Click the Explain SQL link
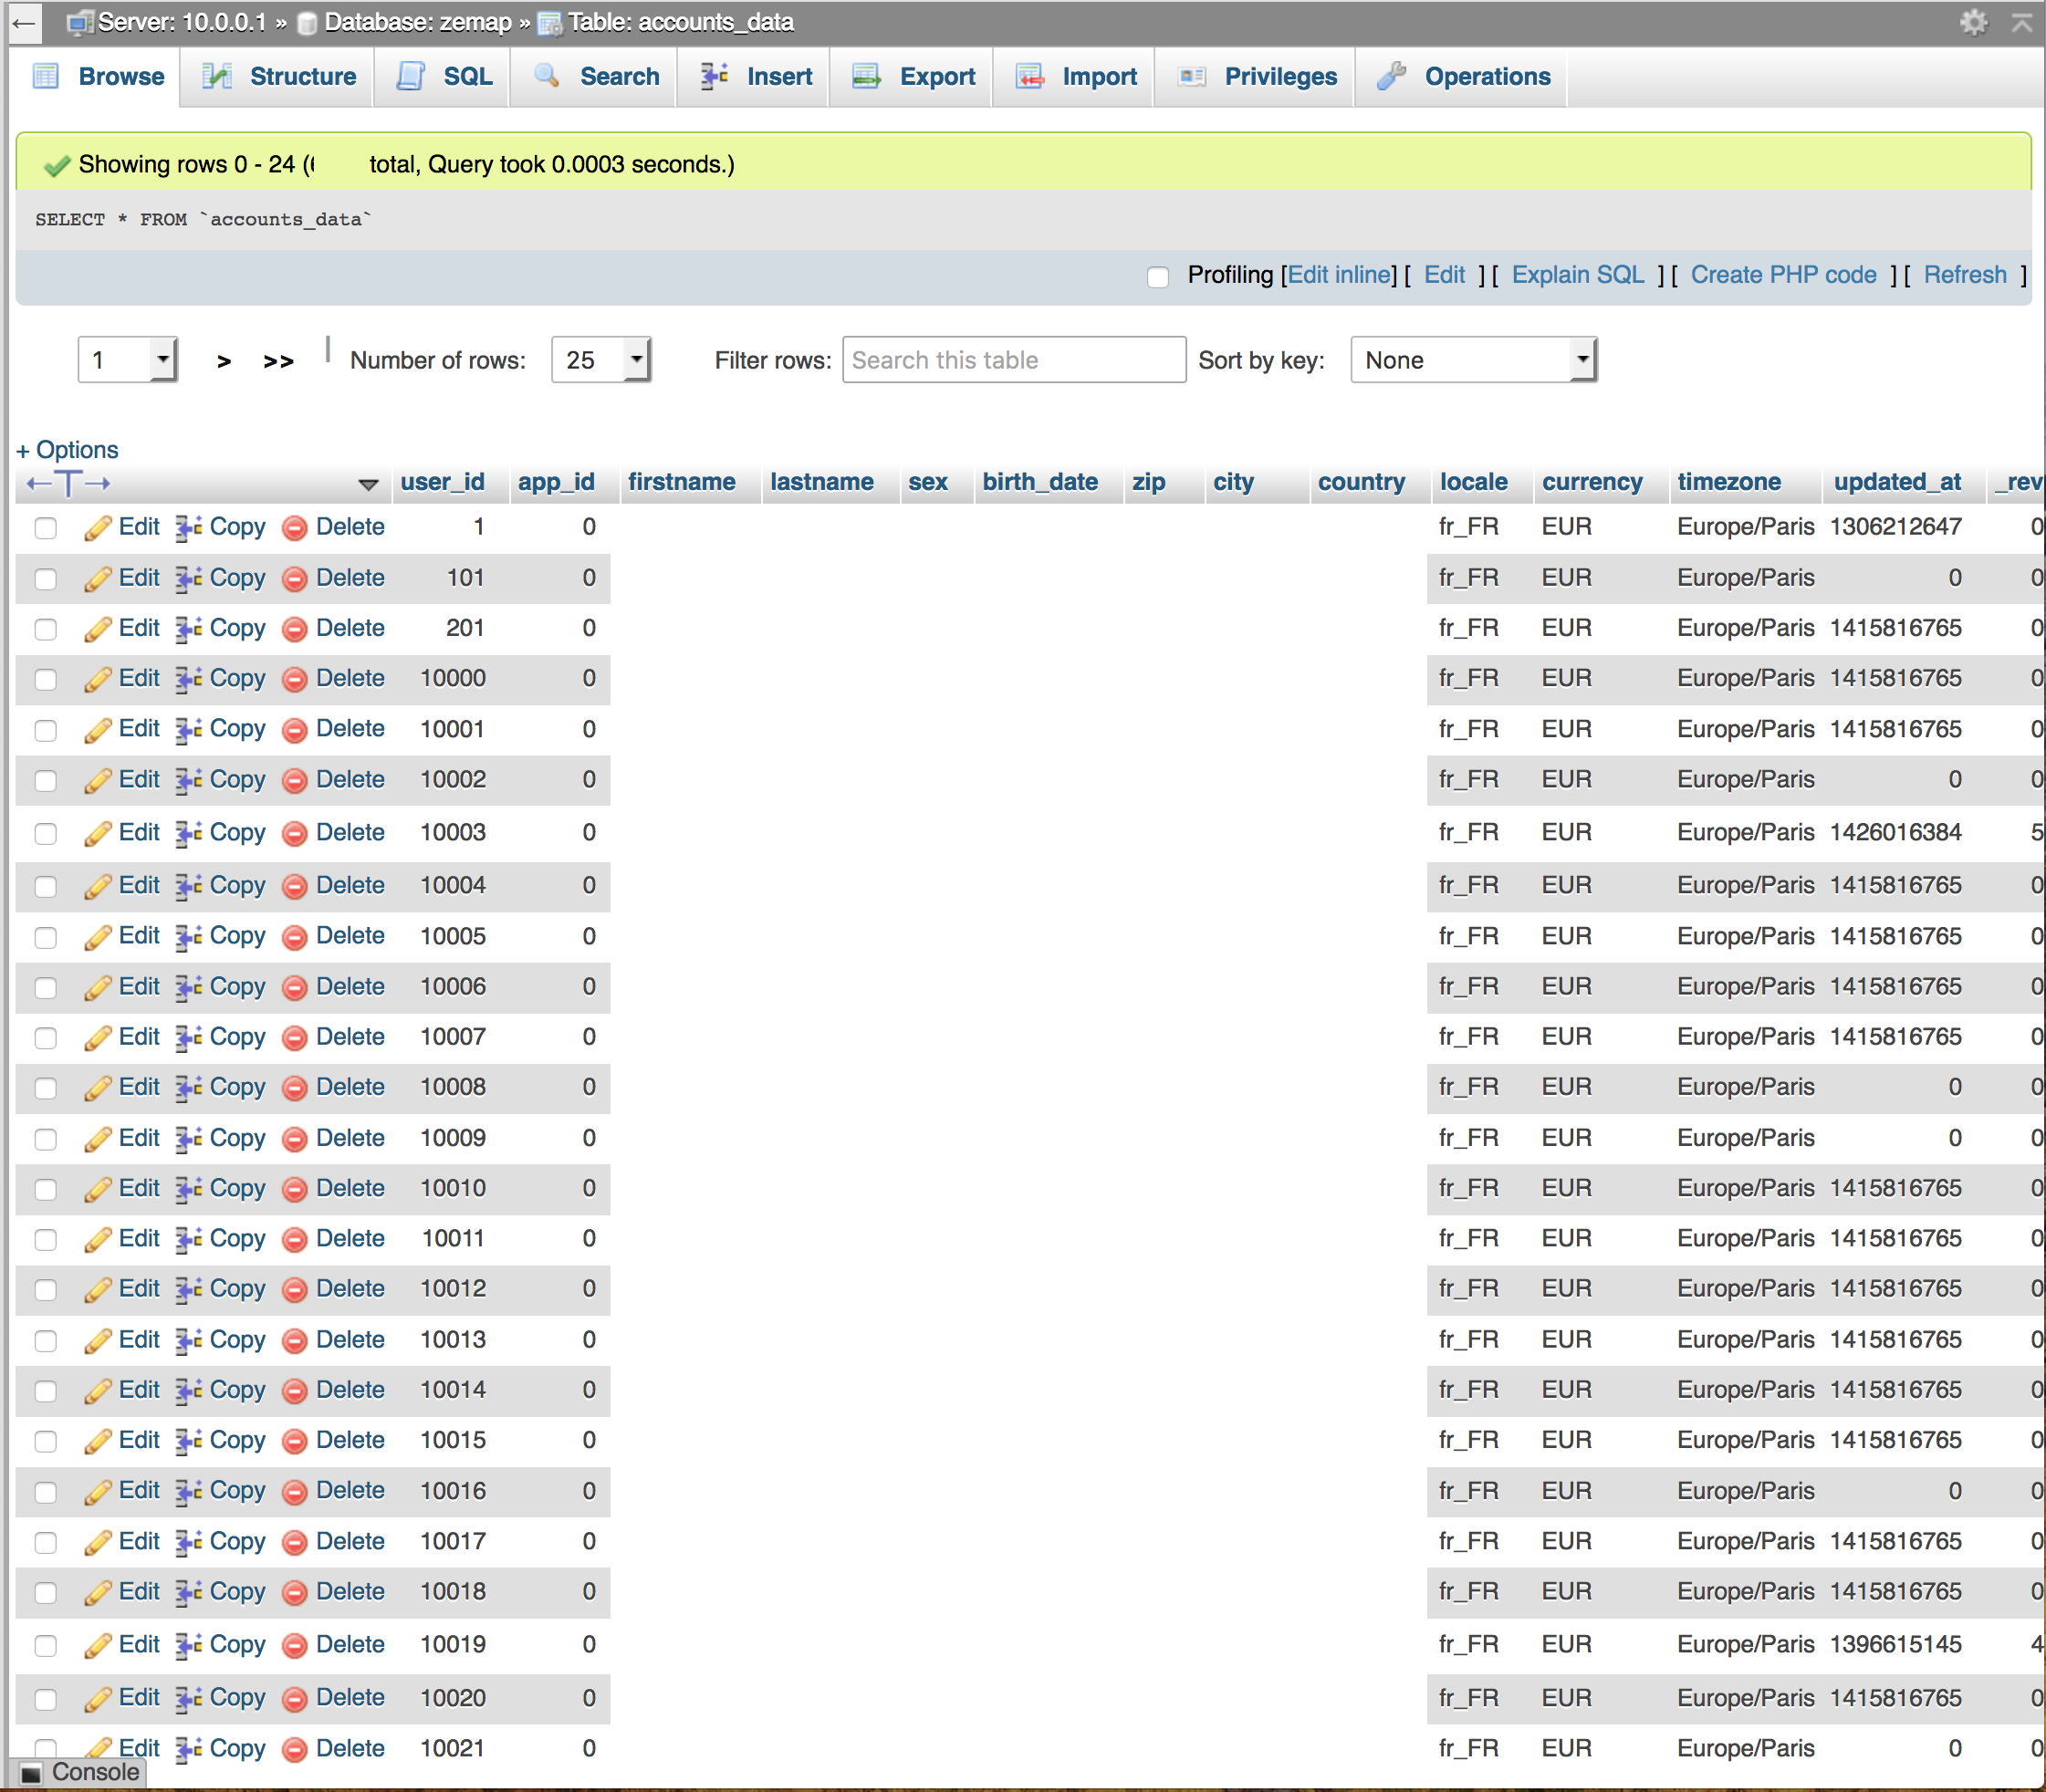2046x1792 pixels. pyautogui.click(x=1577, y=275)
